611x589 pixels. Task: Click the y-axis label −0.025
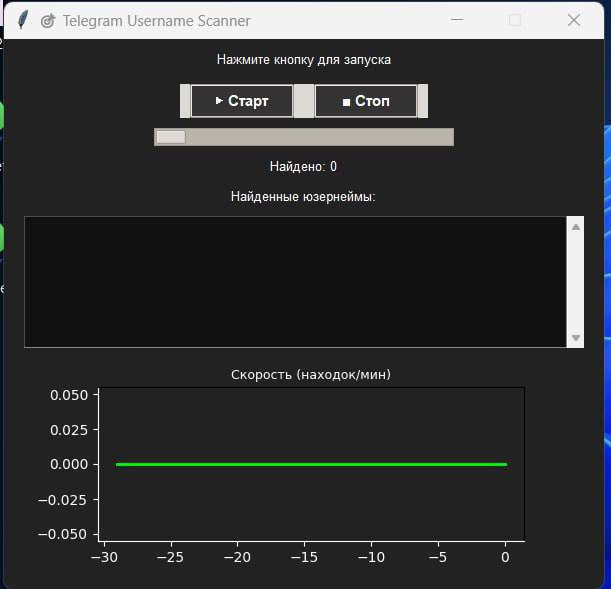tap(63, 500)
